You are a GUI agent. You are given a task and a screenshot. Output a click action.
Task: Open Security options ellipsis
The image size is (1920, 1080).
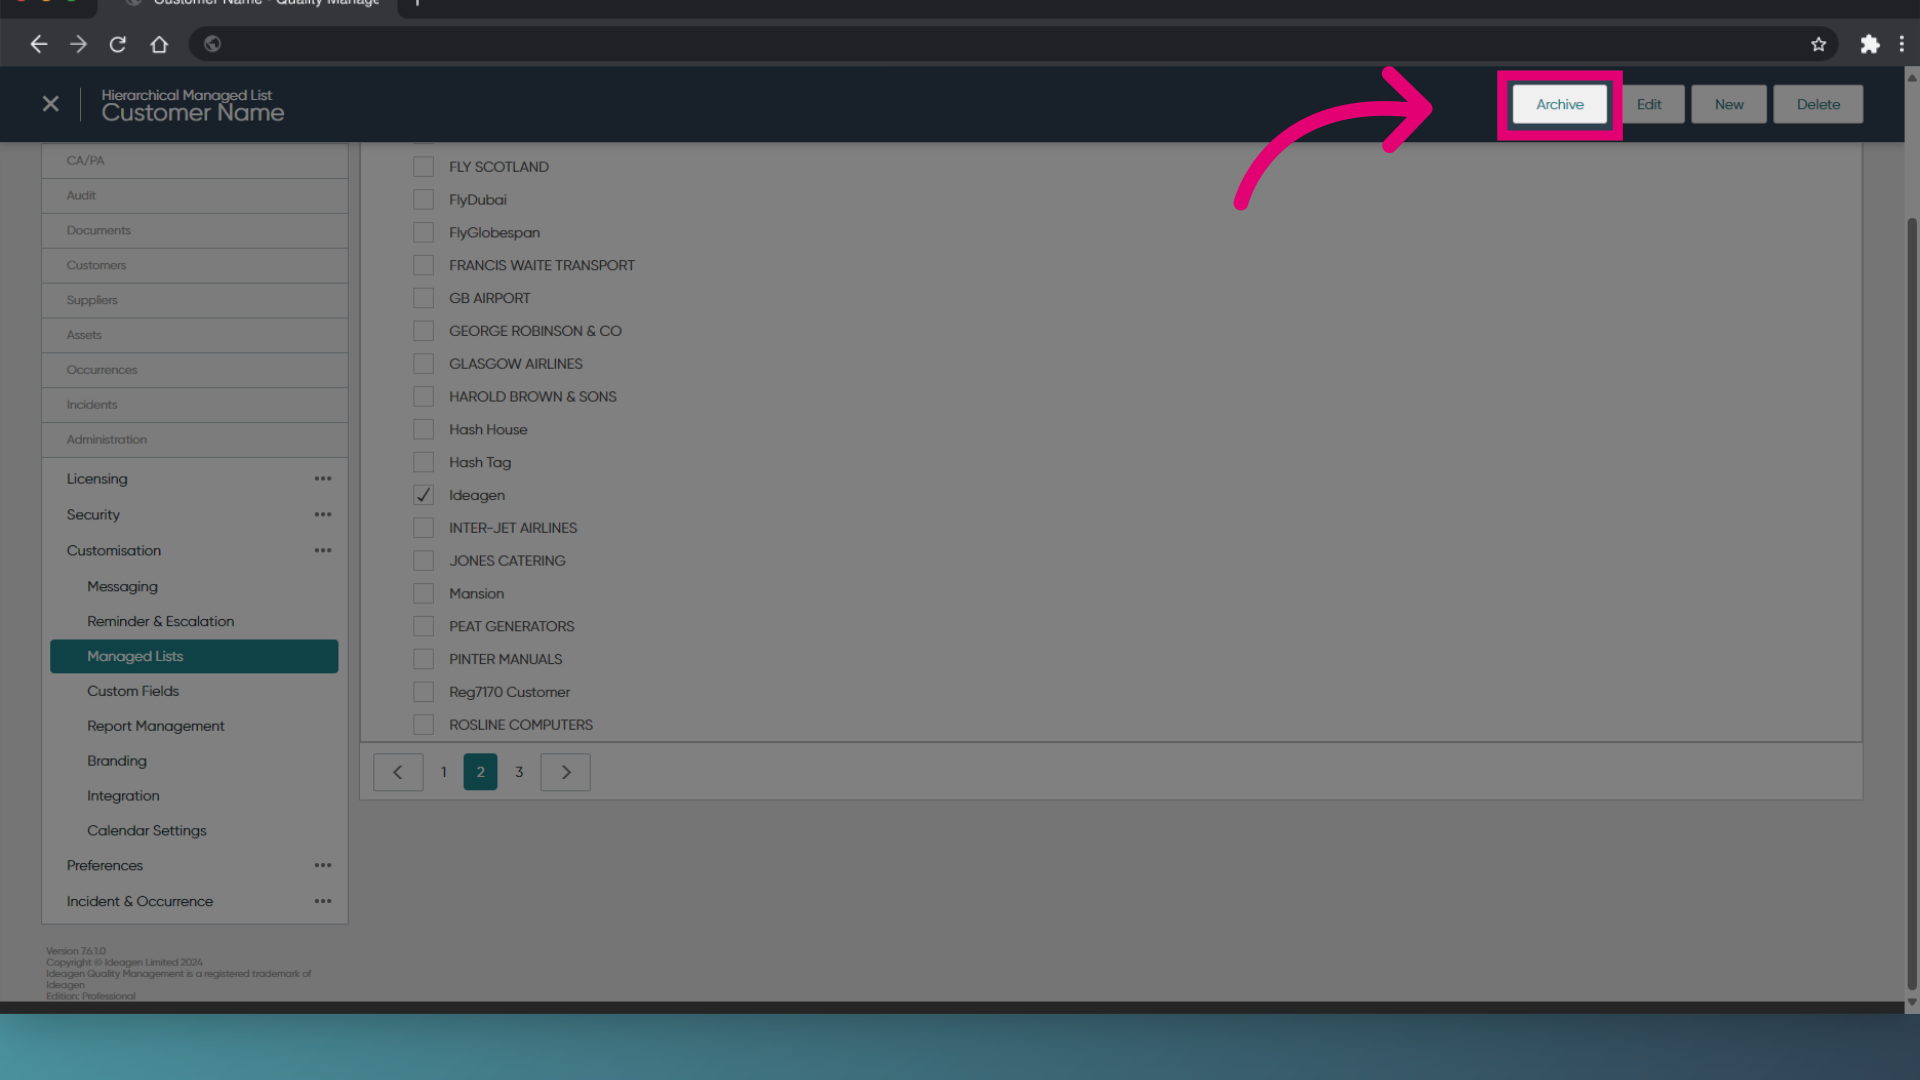323,515
